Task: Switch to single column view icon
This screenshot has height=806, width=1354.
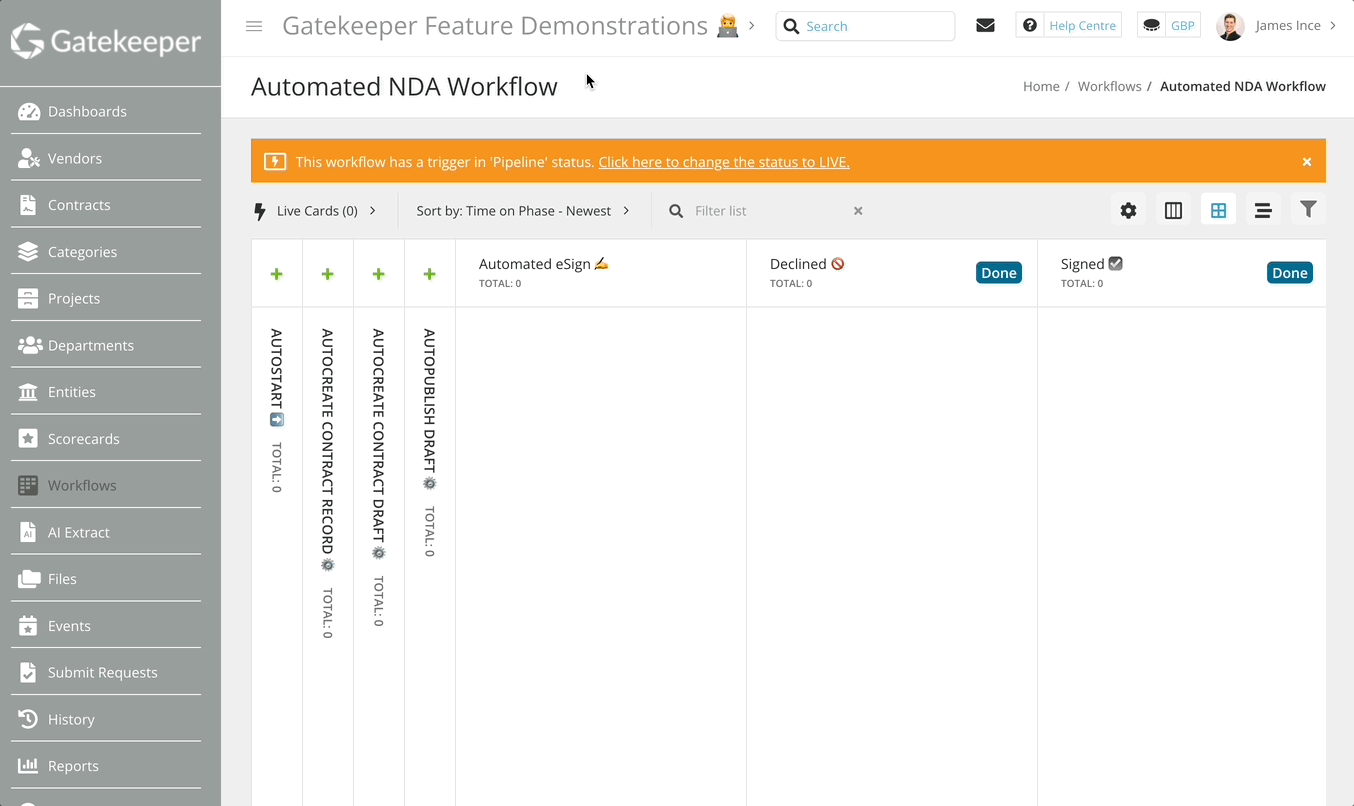Action: pyautogui.click(x=1173, y=210)
